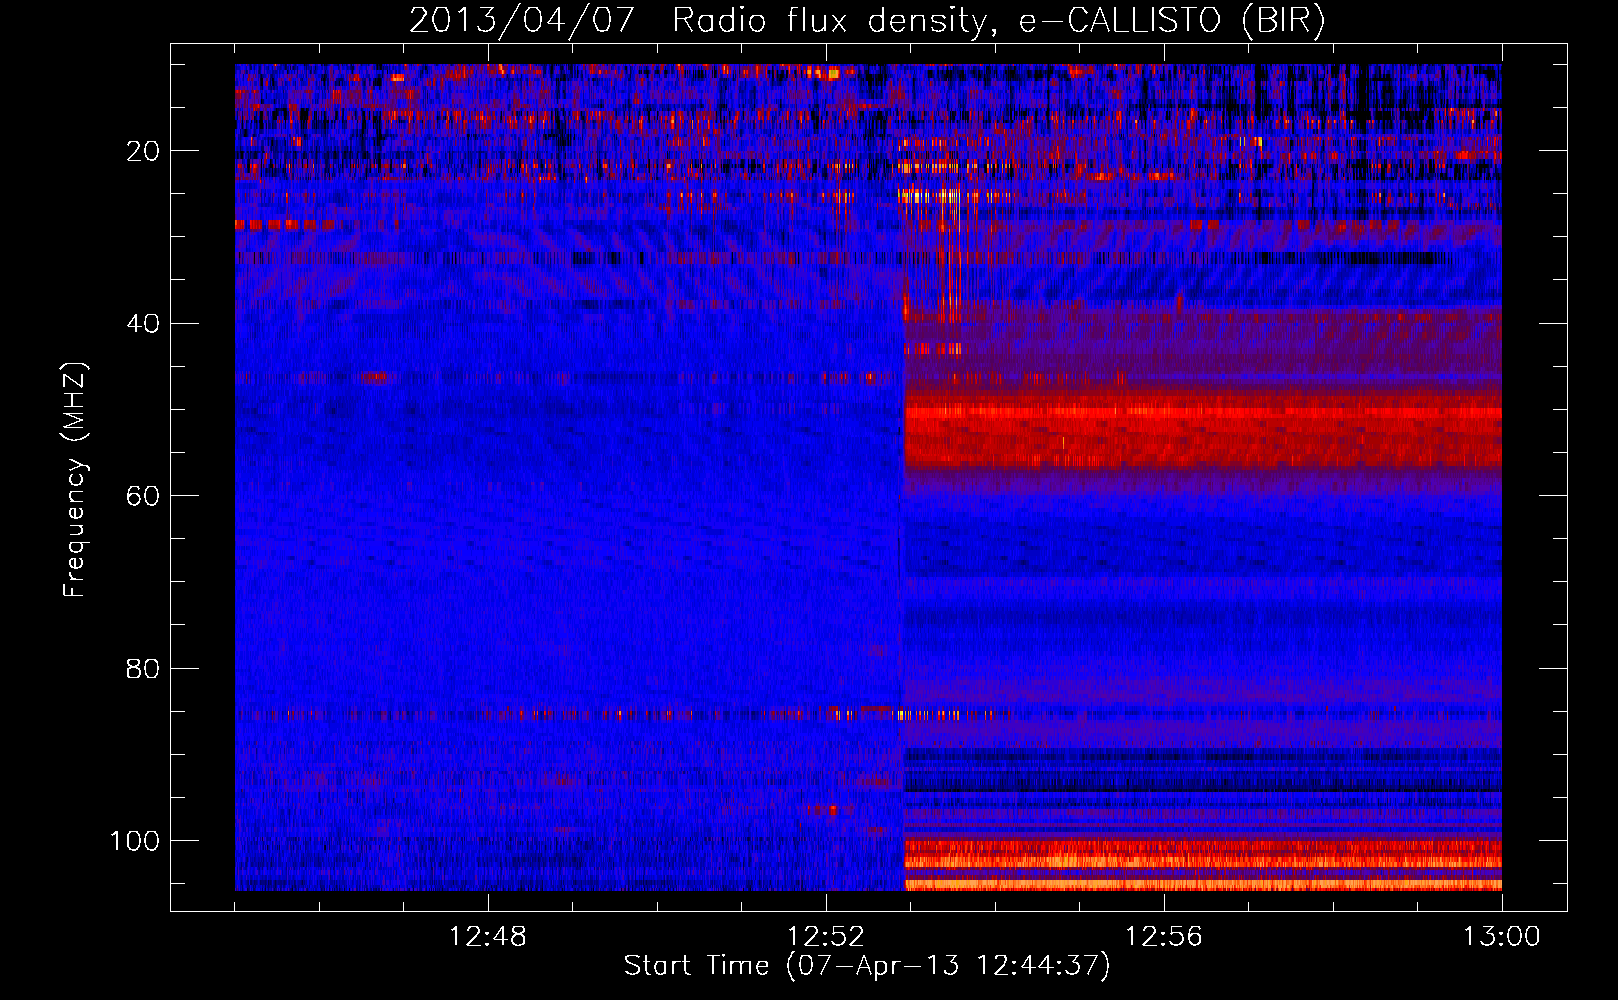Image resolution: width=1618 pixels, height=1000 pixels.
Task: Click the plot title "Radio flux density, e-CALLISTO (BIR)"
Action: (x=998, y=21)
